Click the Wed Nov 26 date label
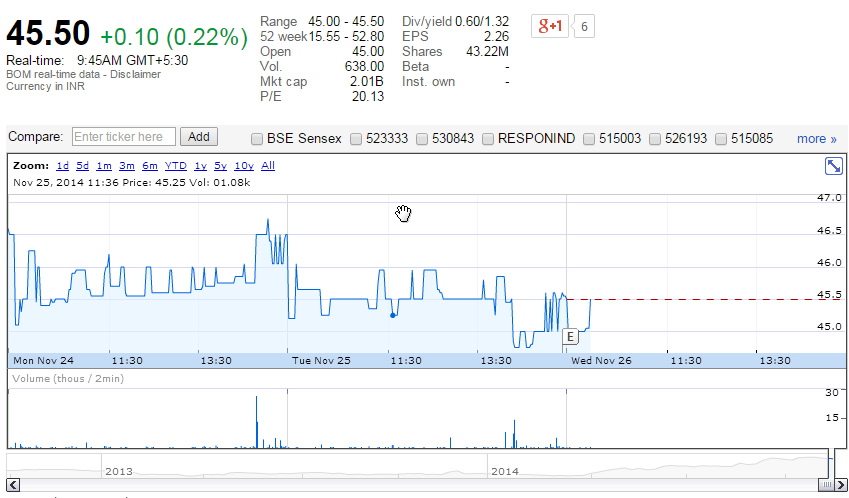Viewport: 849px width, 498px height. click(x=601, y=361)
